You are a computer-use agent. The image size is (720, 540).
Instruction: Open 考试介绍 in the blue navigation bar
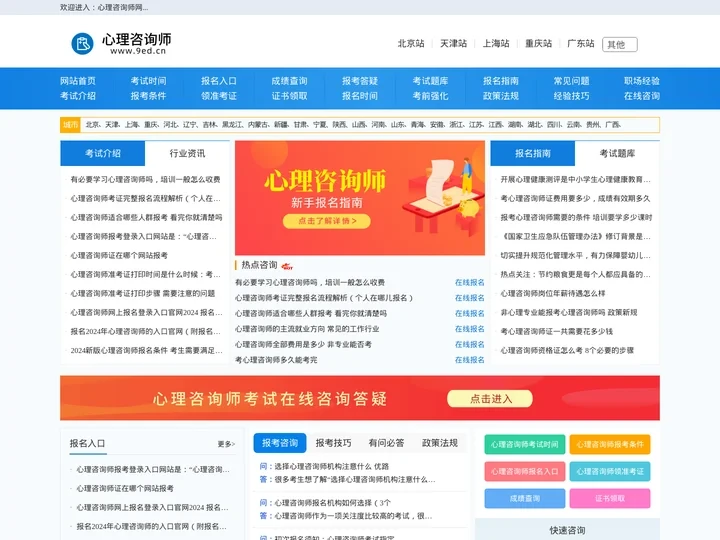(78, 96)
